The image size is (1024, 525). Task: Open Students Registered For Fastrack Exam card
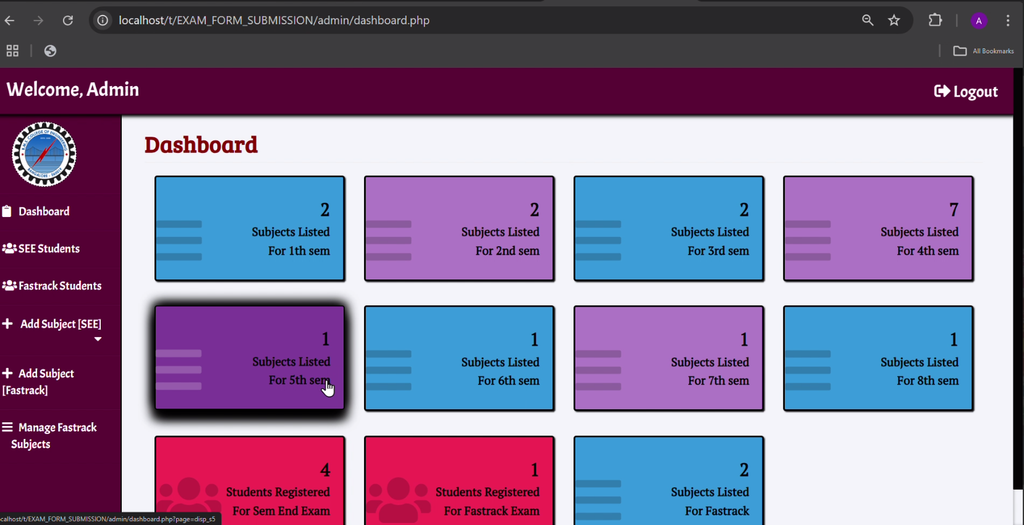click(x=459, y=481)
